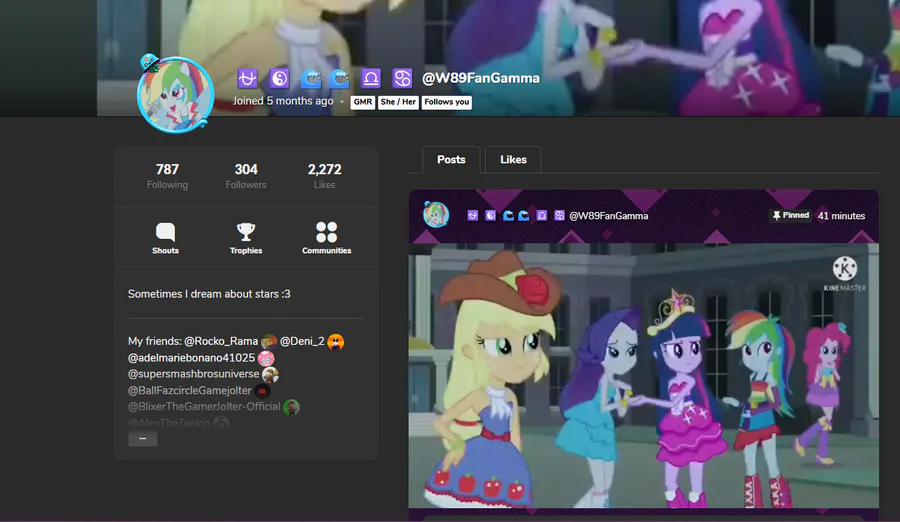Open the Communities section

tap(327, 238)
